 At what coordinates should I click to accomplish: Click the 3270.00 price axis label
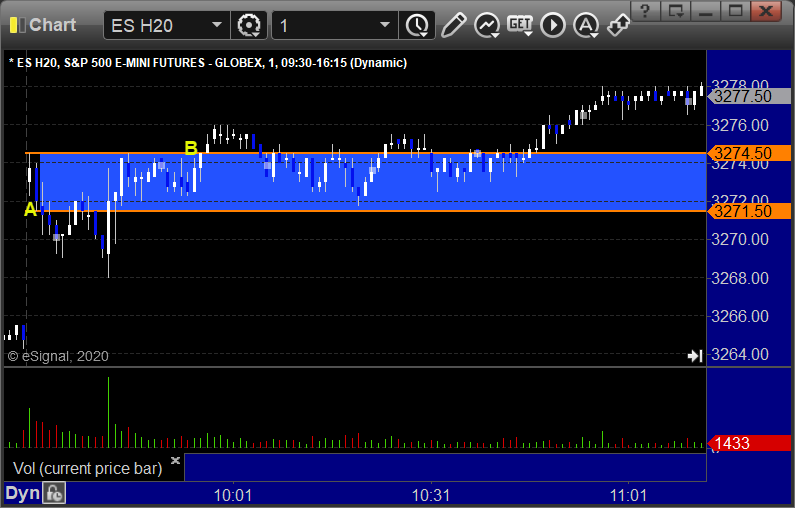[x=740, y=239]
